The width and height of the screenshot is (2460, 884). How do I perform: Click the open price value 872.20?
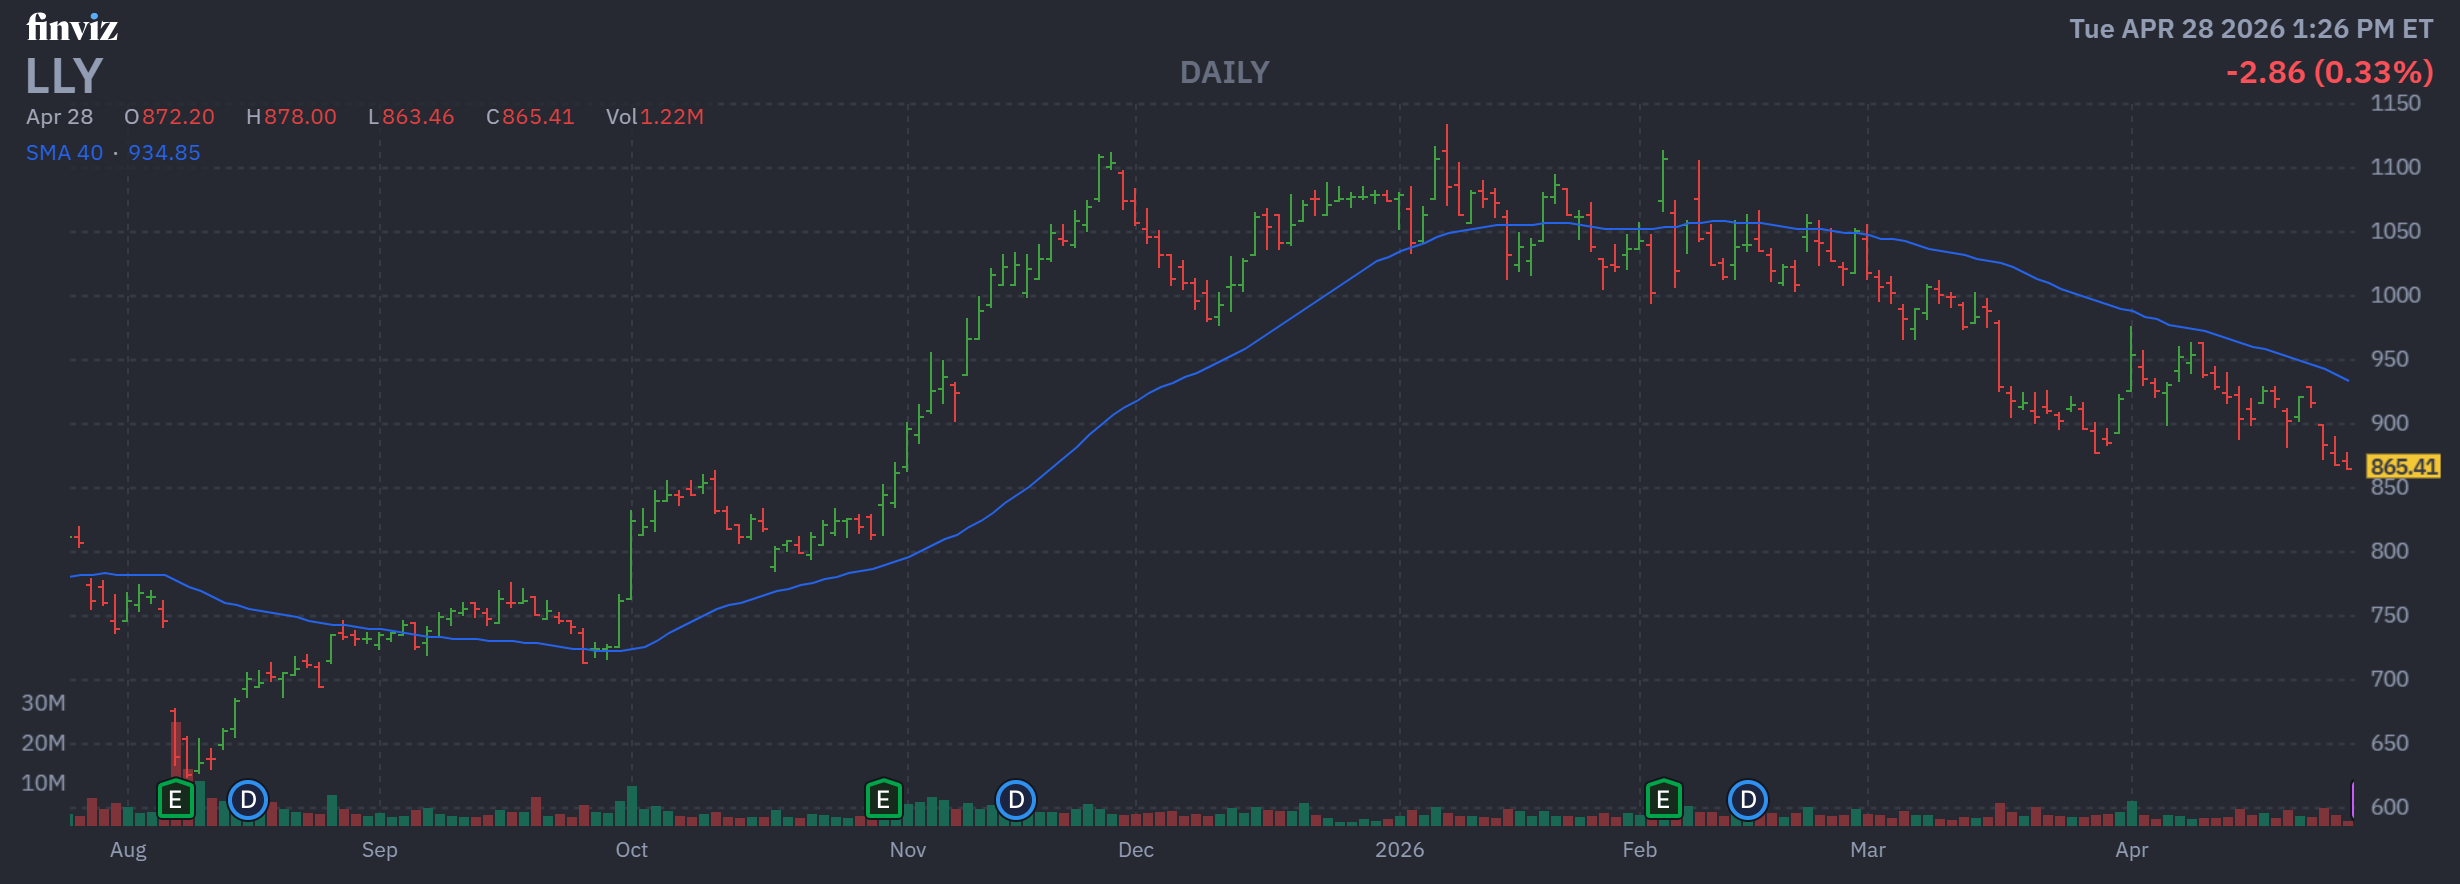(178, 117)
